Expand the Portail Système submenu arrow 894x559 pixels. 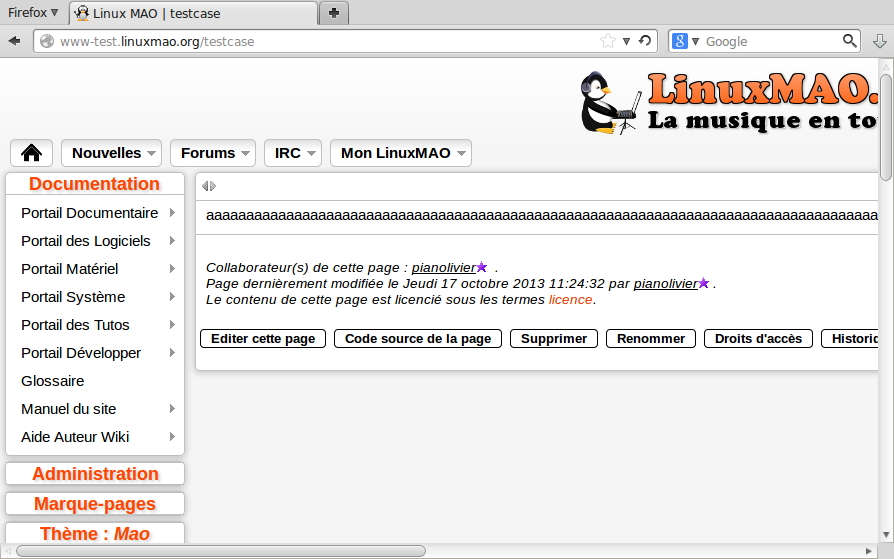pyautogui.click(x=172, y=297)
